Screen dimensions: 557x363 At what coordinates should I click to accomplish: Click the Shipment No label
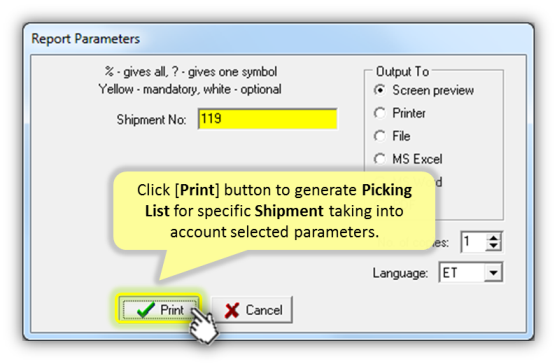pos(151,120)
